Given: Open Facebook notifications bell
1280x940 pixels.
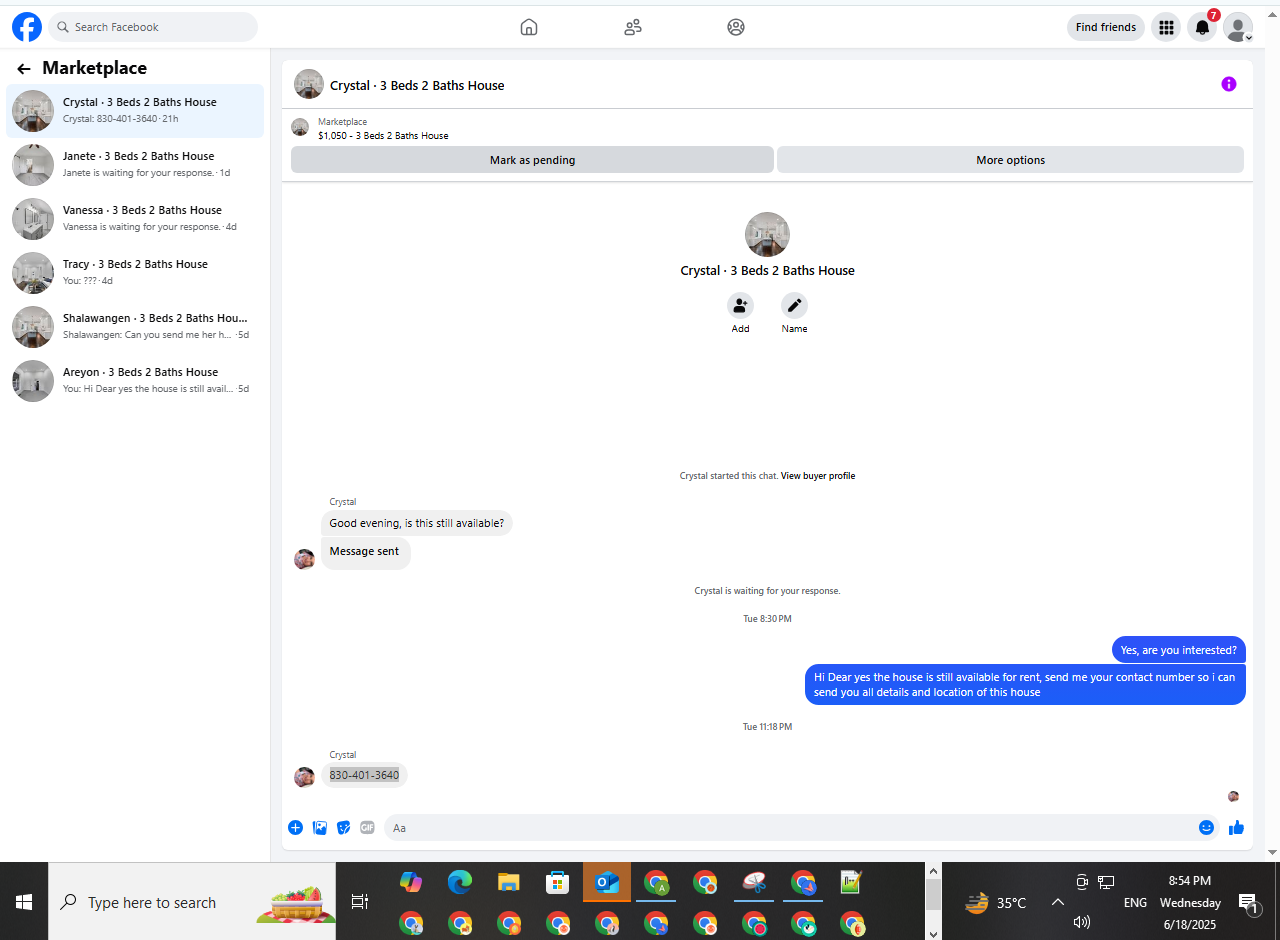Looking at the screenshot, I should pos(1202,27).
